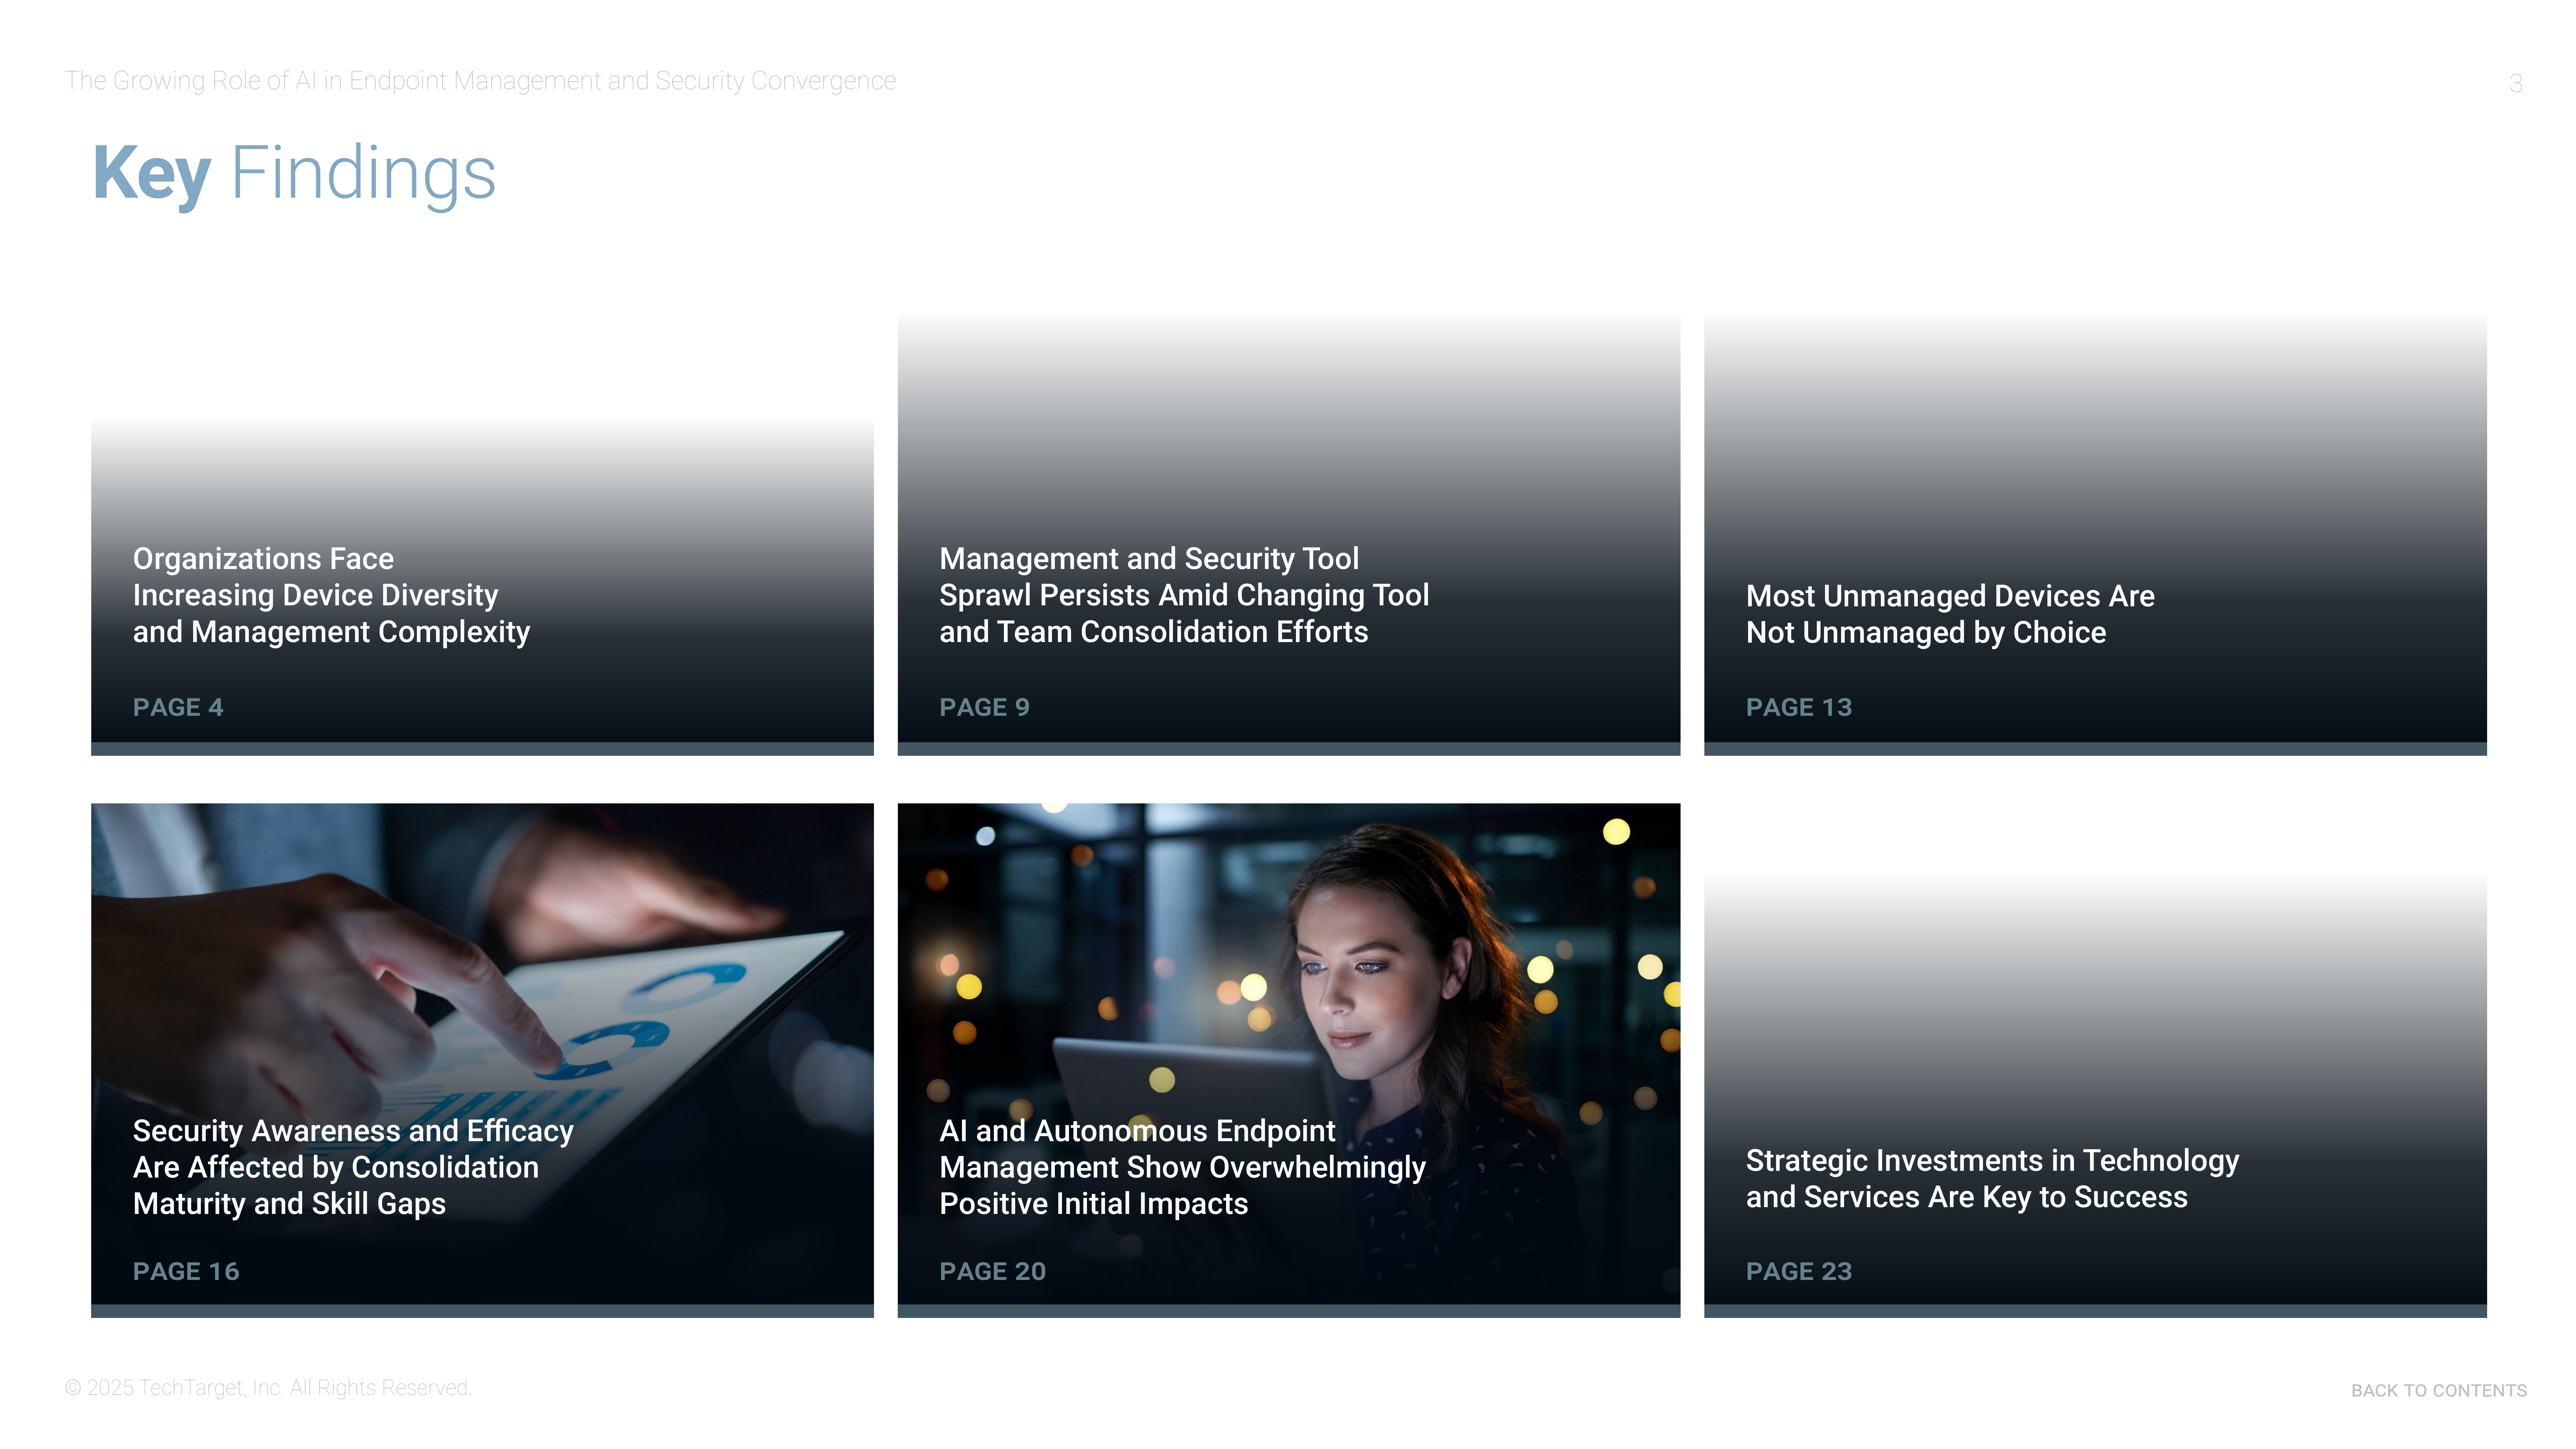Open the Security Awareness and Efficacy card

(482, 1060)
